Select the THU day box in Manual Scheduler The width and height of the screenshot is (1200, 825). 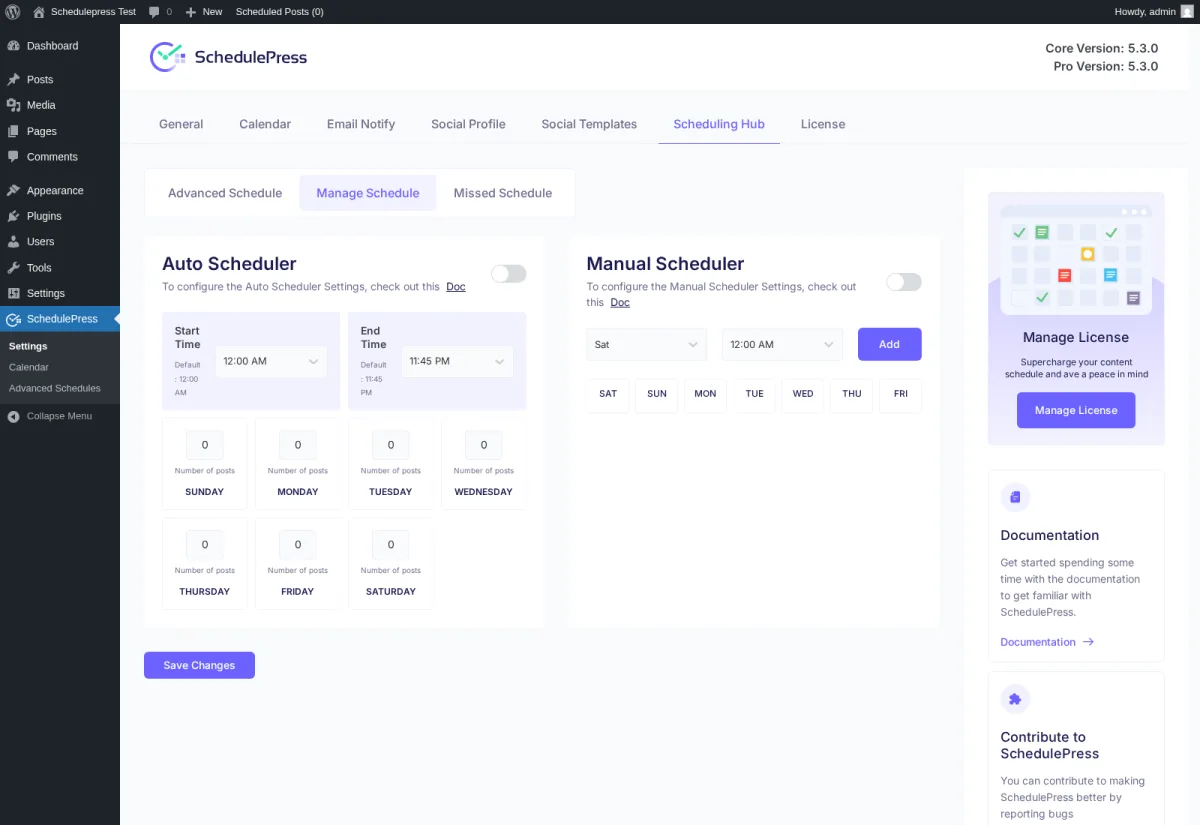852,394
